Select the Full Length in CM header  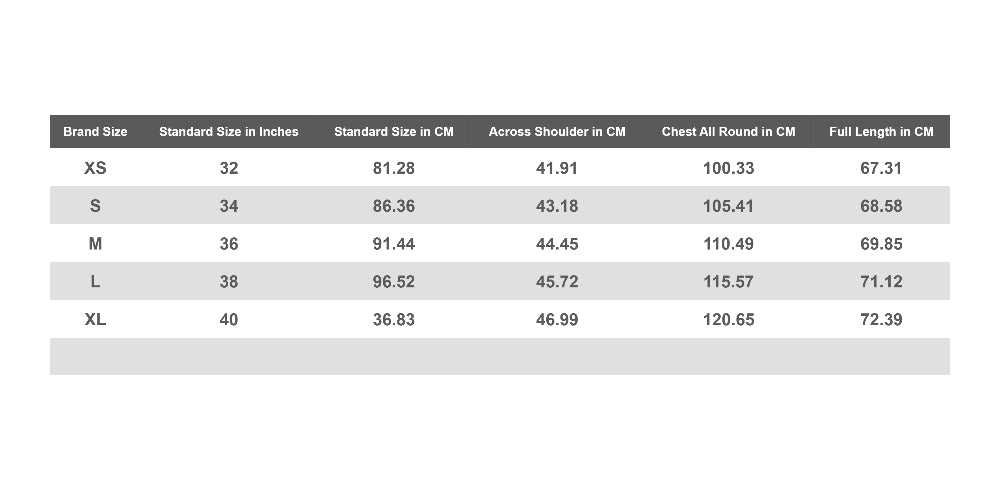[x=881, y=131]
